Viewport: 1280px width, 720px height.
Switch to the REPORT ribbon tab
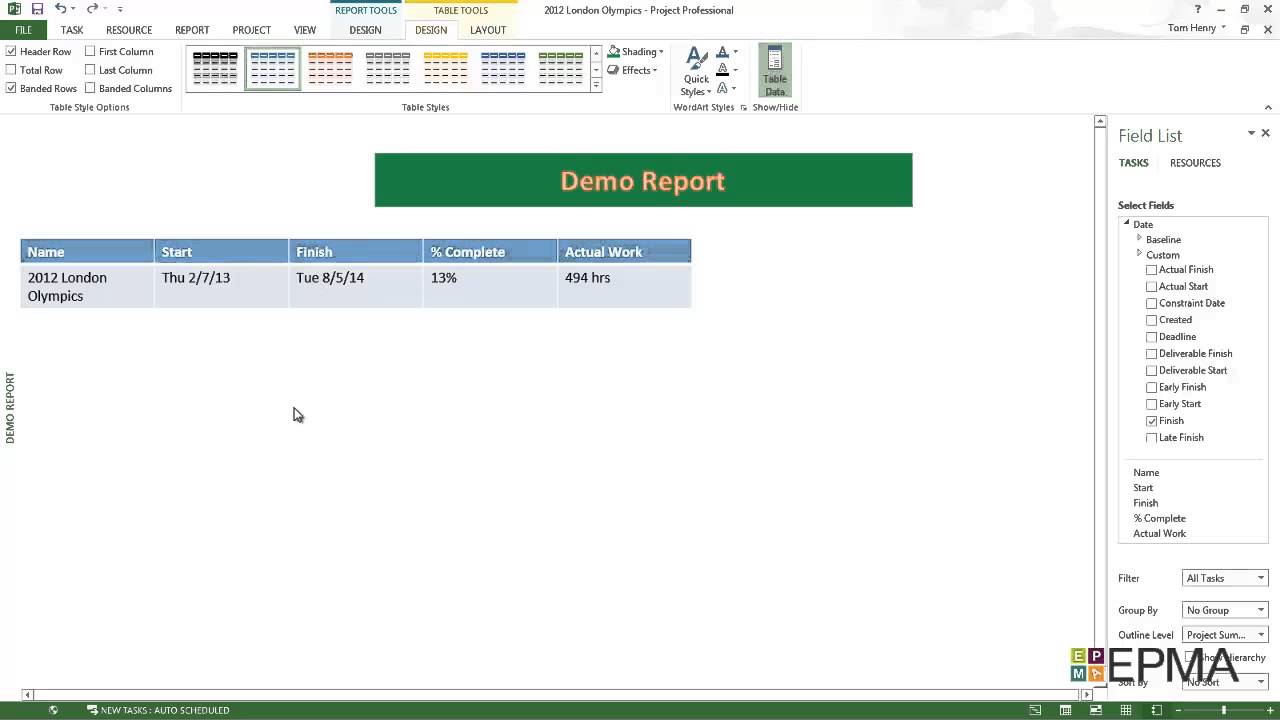tap(192, 30)
